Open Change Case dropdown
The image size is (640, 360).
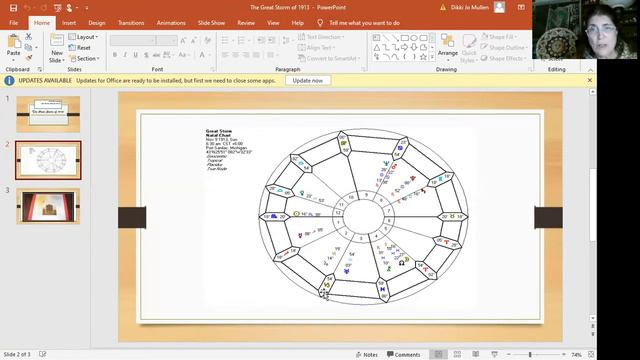pos(183,55)
